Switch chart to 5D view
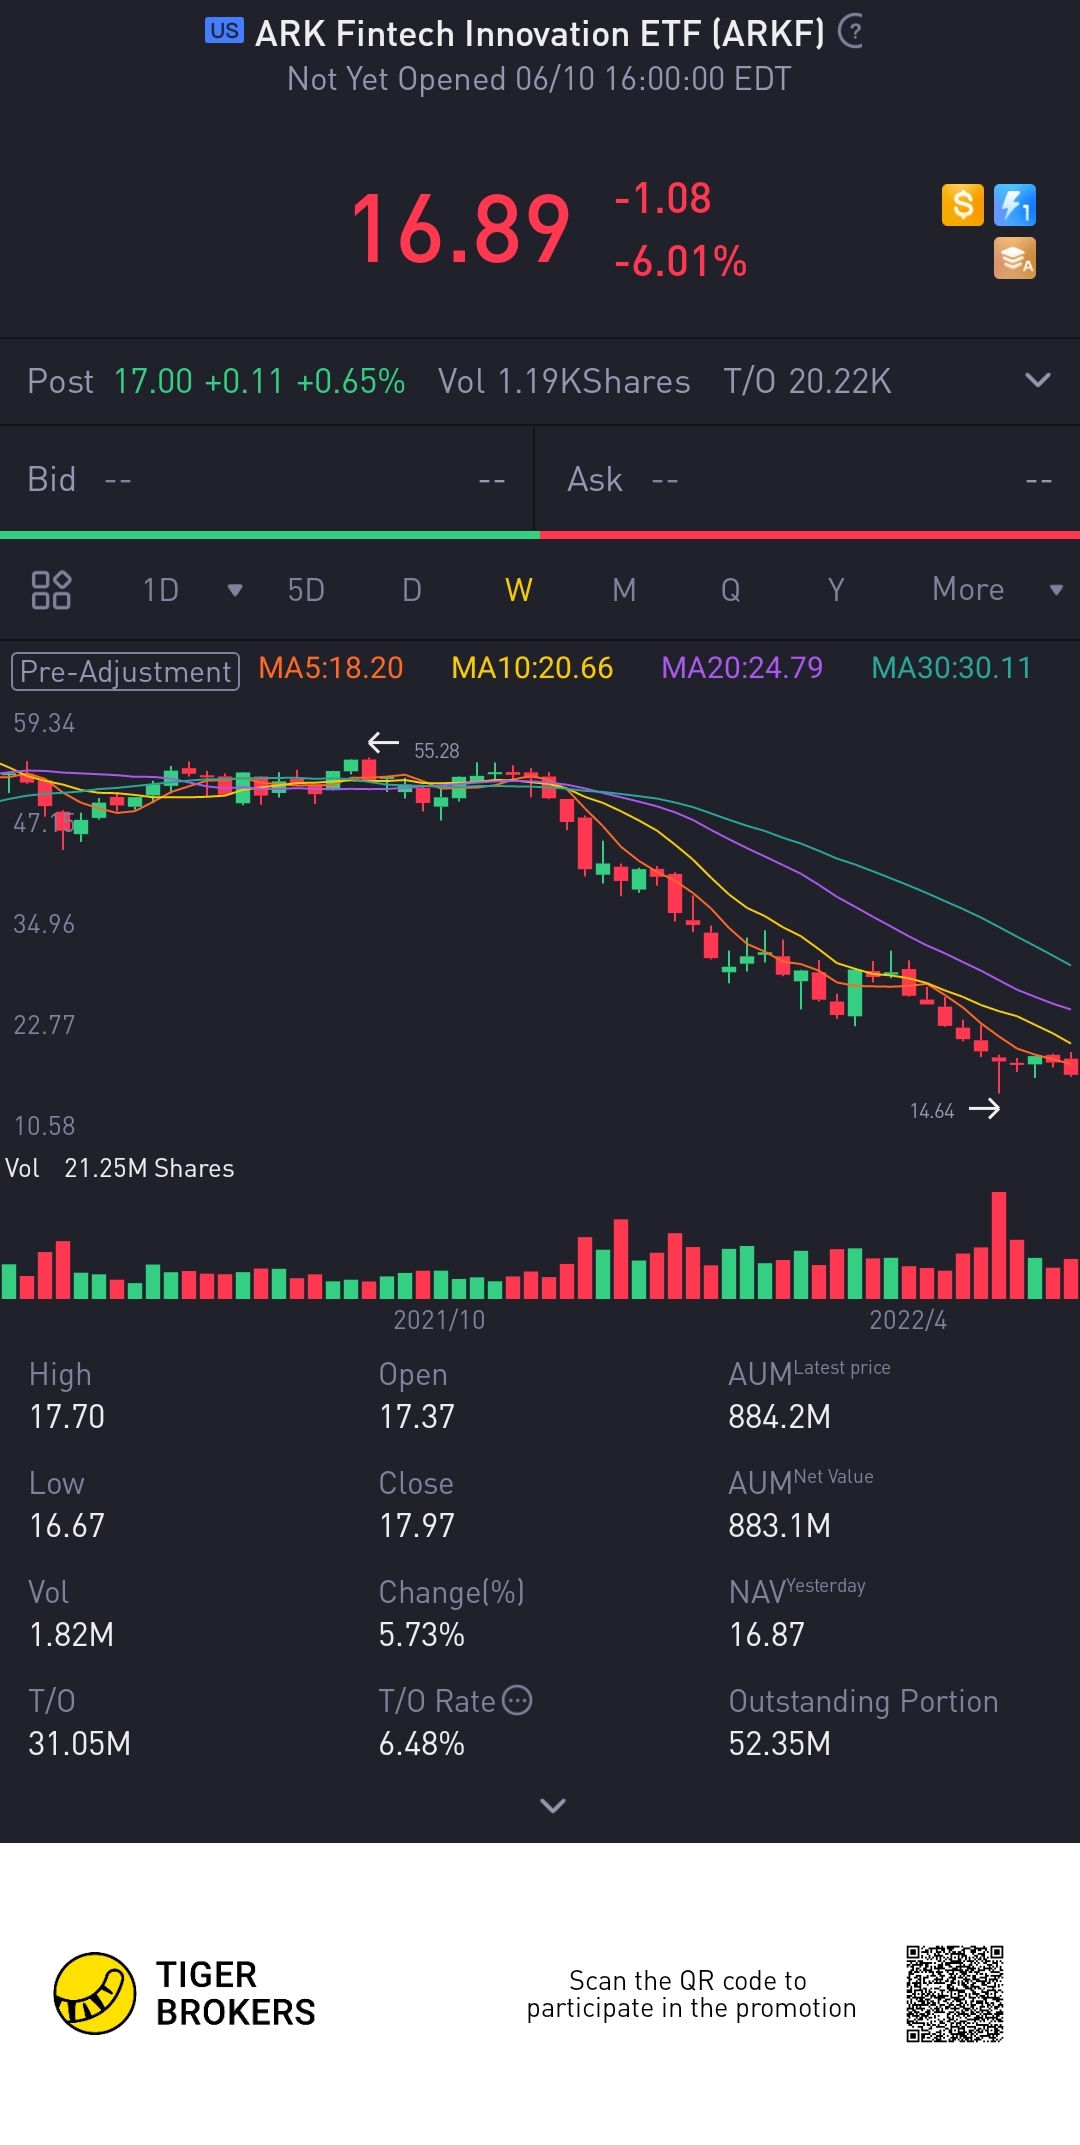The image size is (1080, 2145). pyautogui.click(x=306, y=590)
